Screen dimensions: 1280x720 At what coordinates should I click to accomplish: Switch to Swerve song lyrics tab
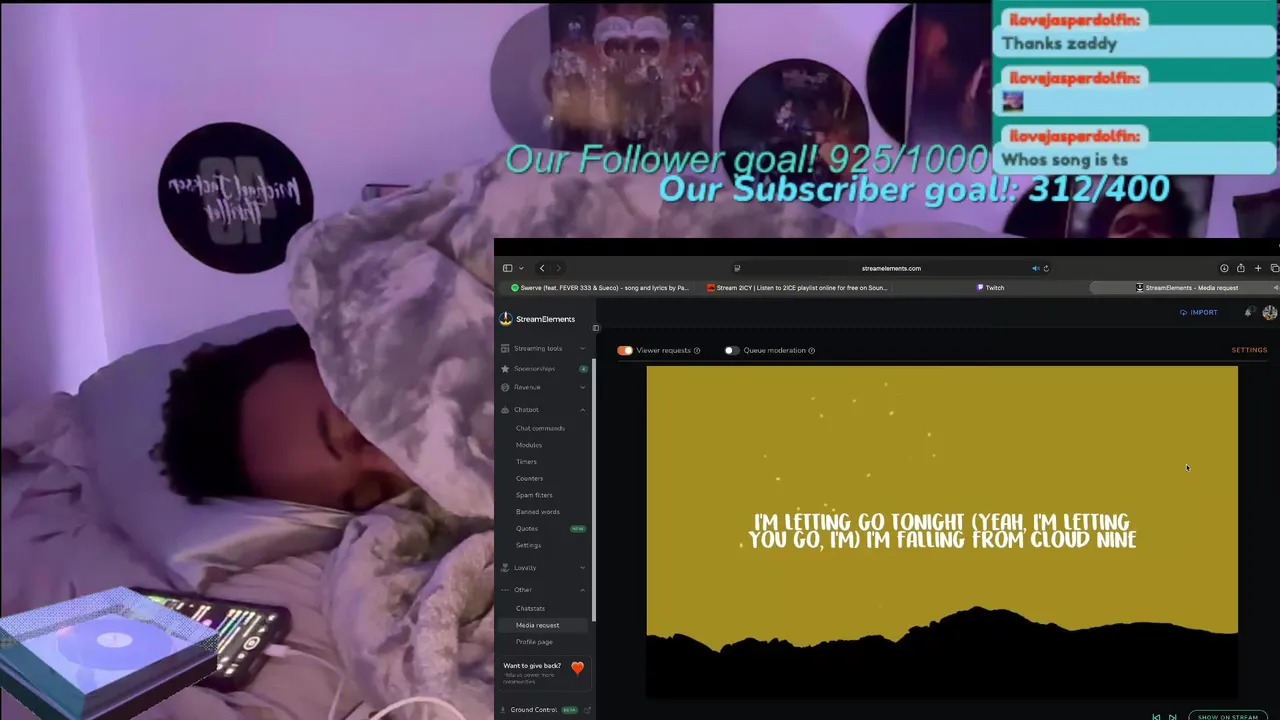598,288
